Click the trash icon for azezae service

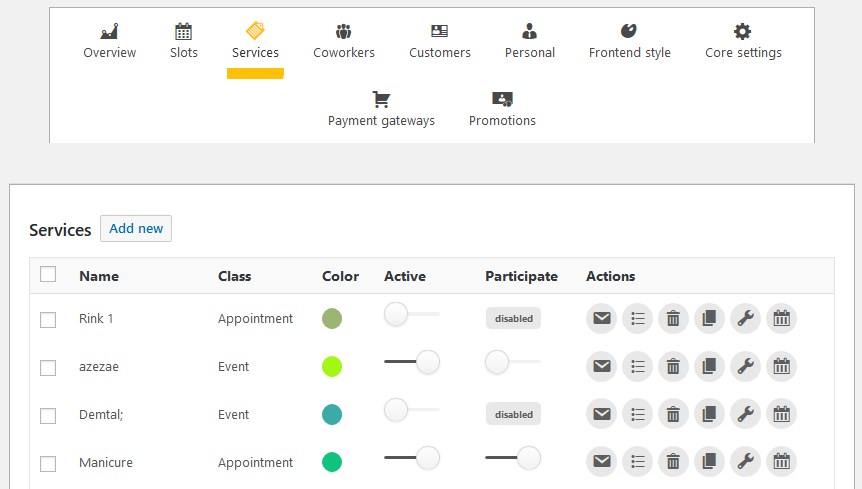[x=673, y=366]
